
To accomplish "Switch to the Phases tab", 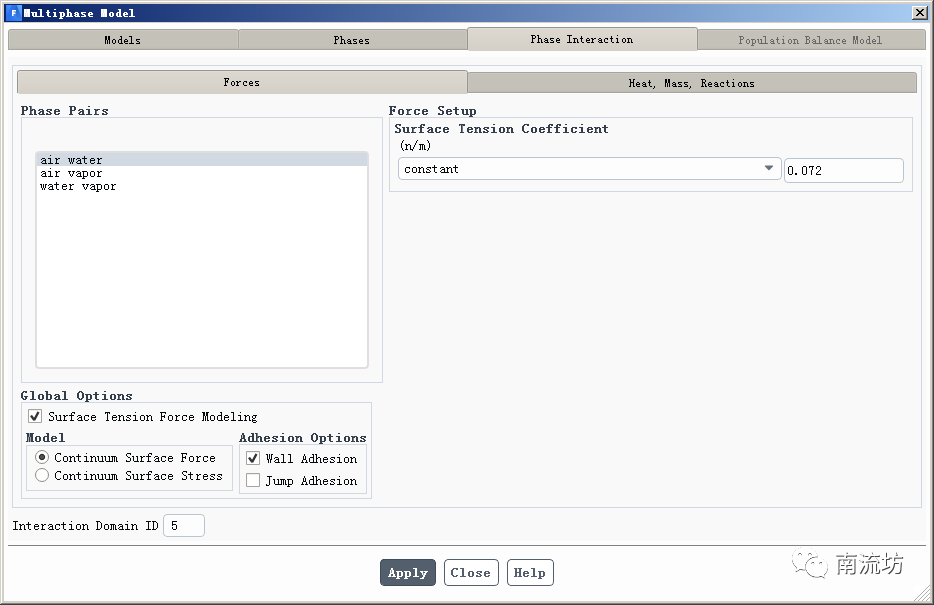I will click(351, 40).
